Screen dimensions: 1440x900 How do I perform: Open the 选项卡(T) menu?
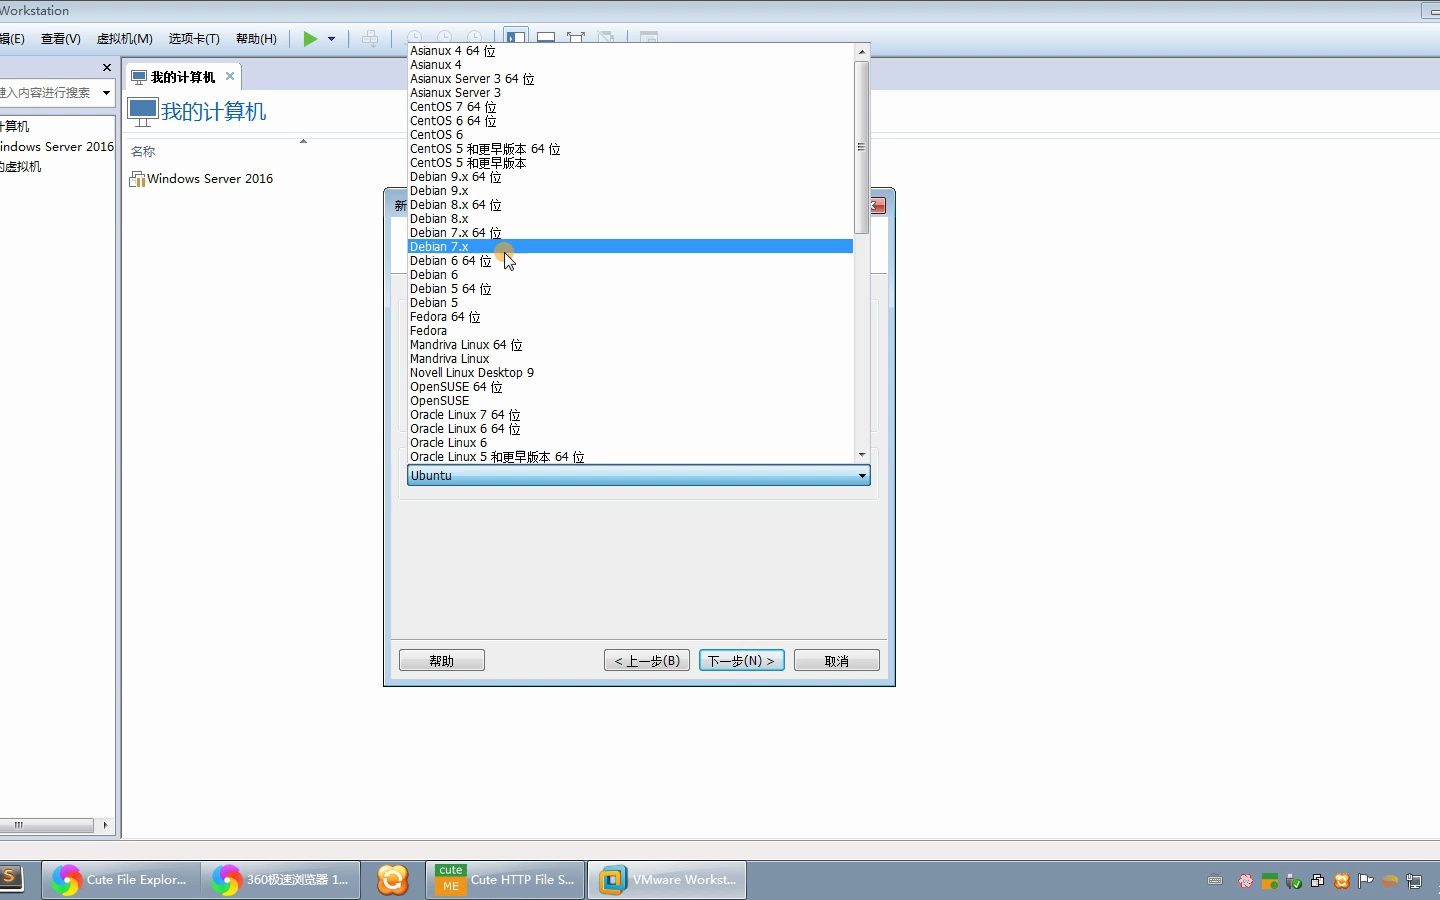(x=194, y=39)
